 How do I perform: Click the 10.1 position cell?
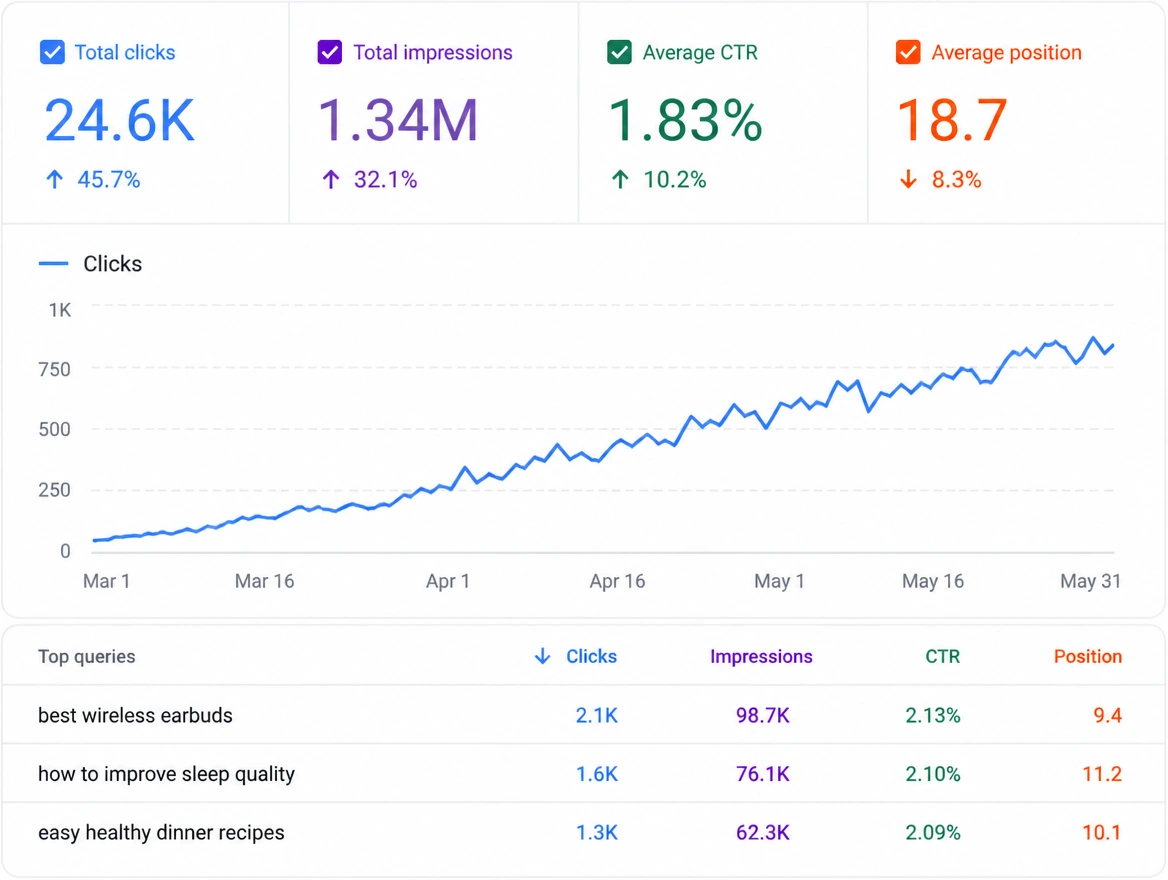[x=1102, y=832]
